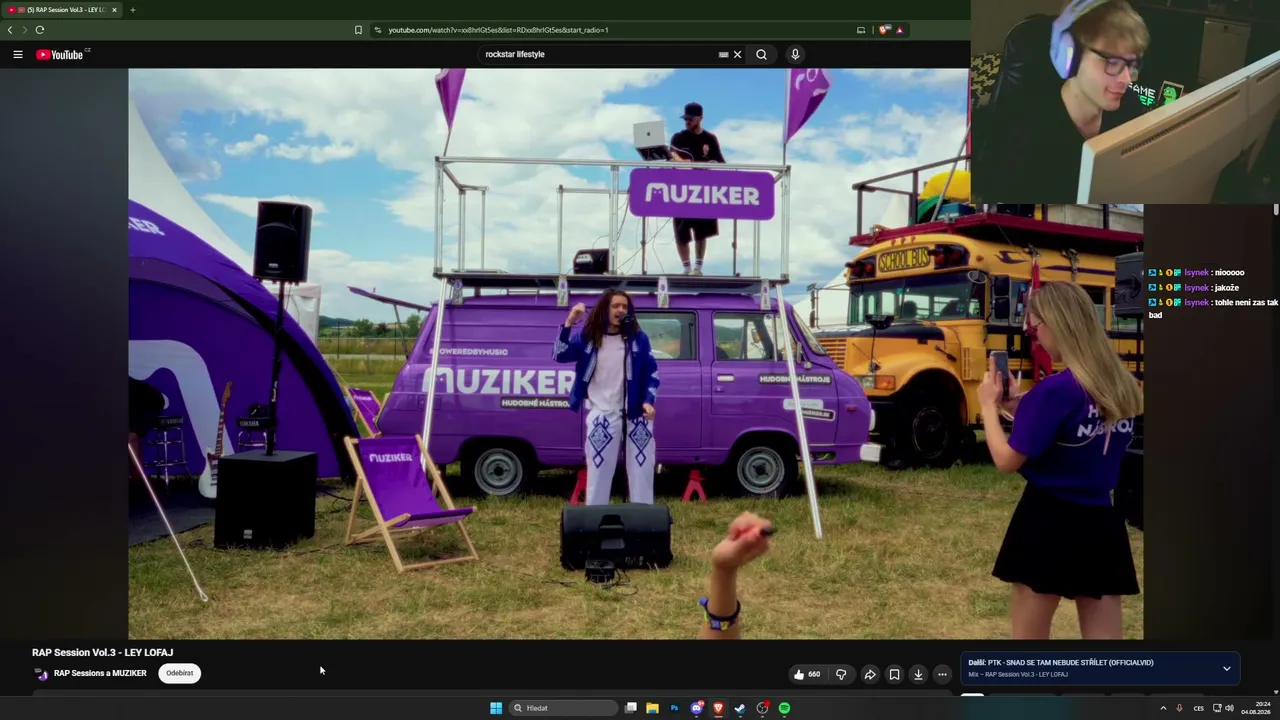Open Task View from the taskbar
1280x720 pixels.
coord(631,708)
